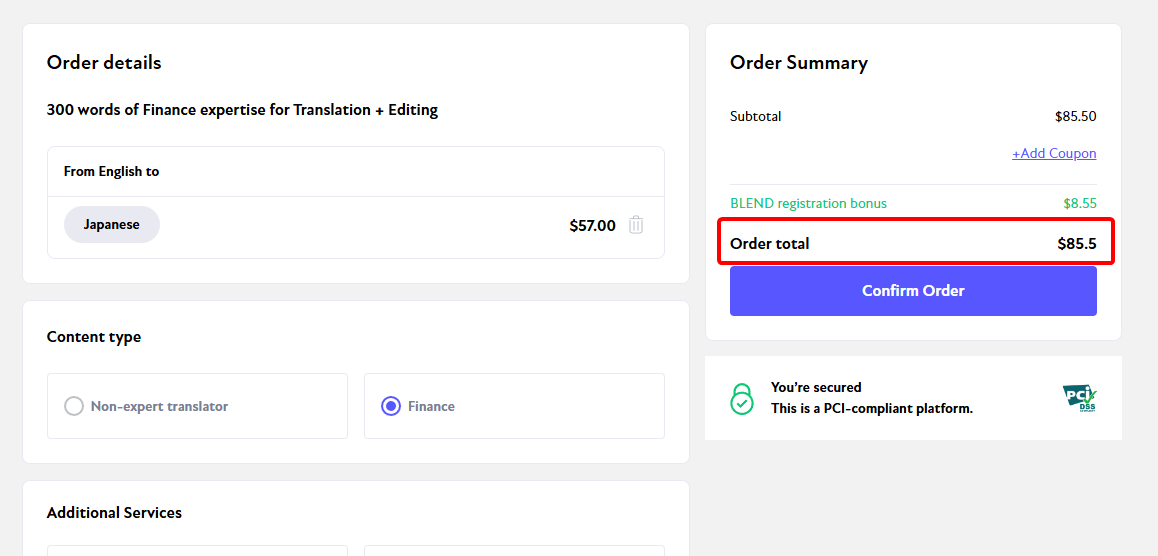The height and width of the screenshot is (556, 1158).
Task: Click the $8.55 bonus amount
Action: (1080, 203)
